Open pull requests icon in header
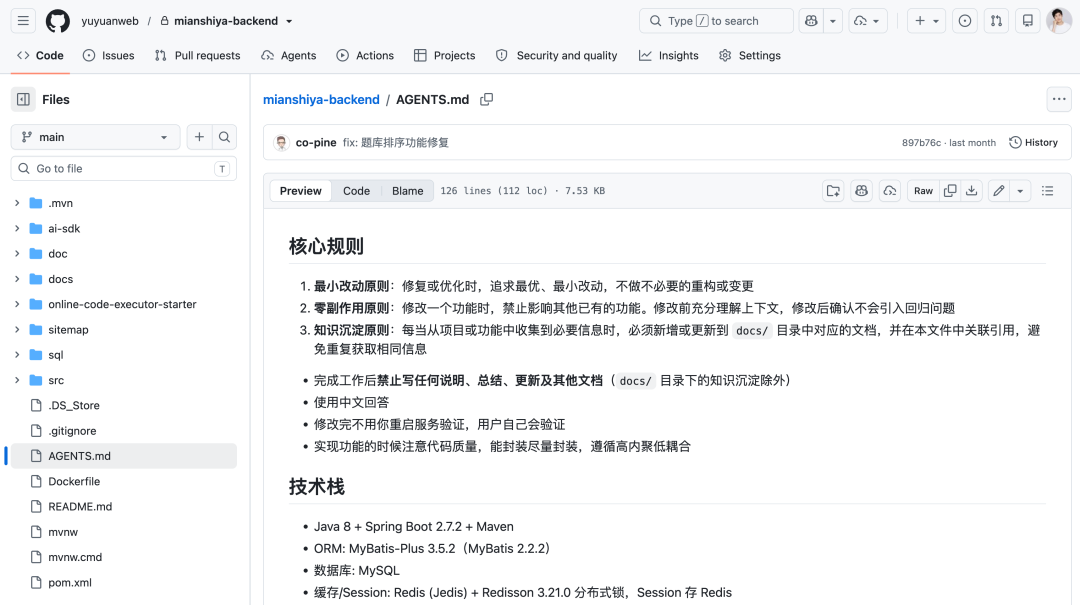 (x=997, y=21)
